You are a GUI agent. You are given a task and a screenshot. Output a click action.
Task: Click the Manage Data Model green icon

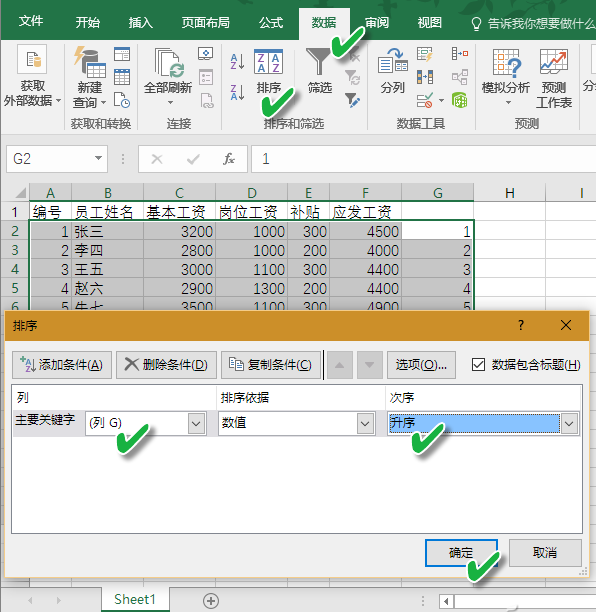[x=460, y=100]
